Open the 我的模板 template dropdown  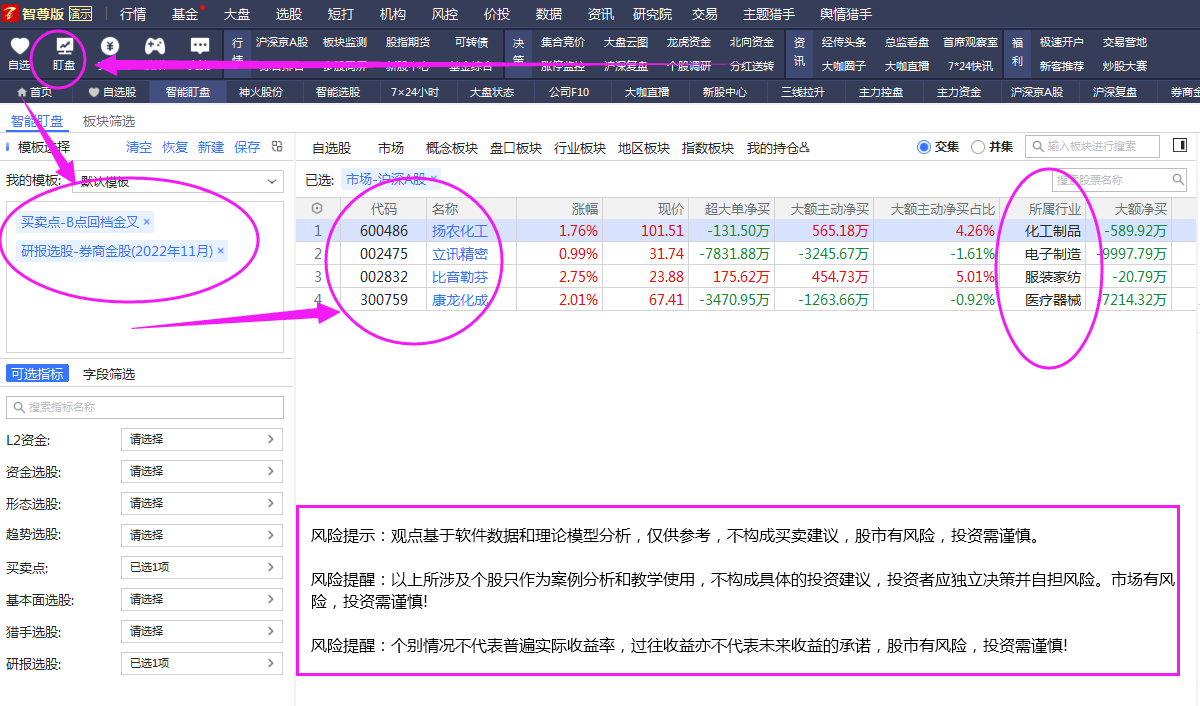[176, 182]
